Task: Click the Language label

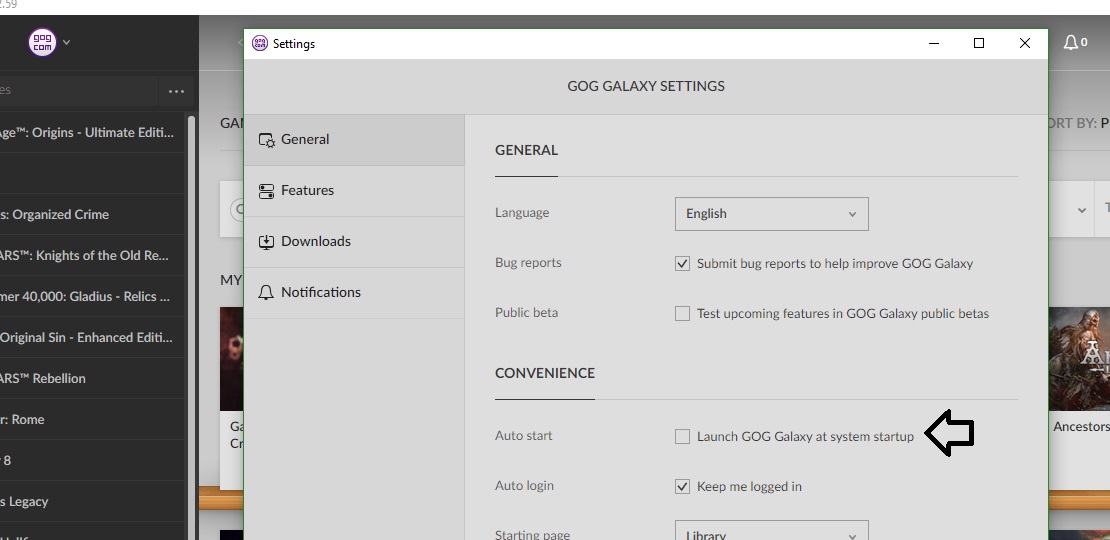Action: click(522, 212)
